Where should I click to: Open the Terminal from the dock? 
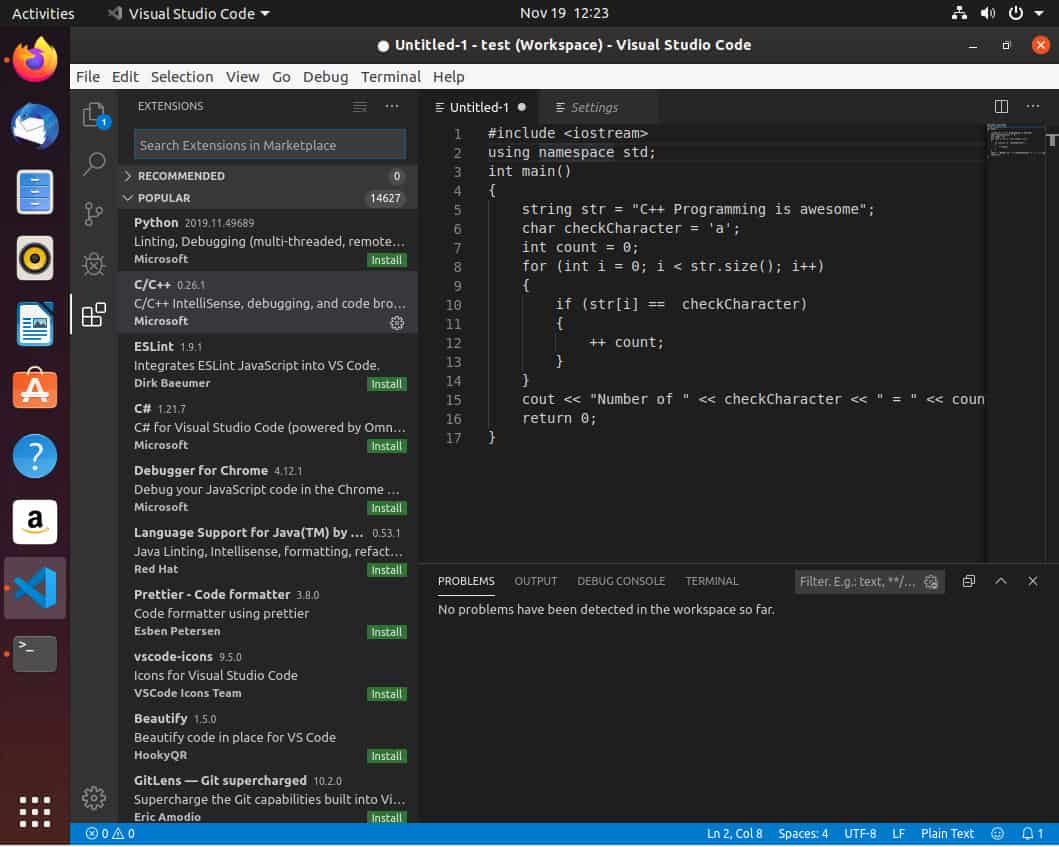[35, 654]
